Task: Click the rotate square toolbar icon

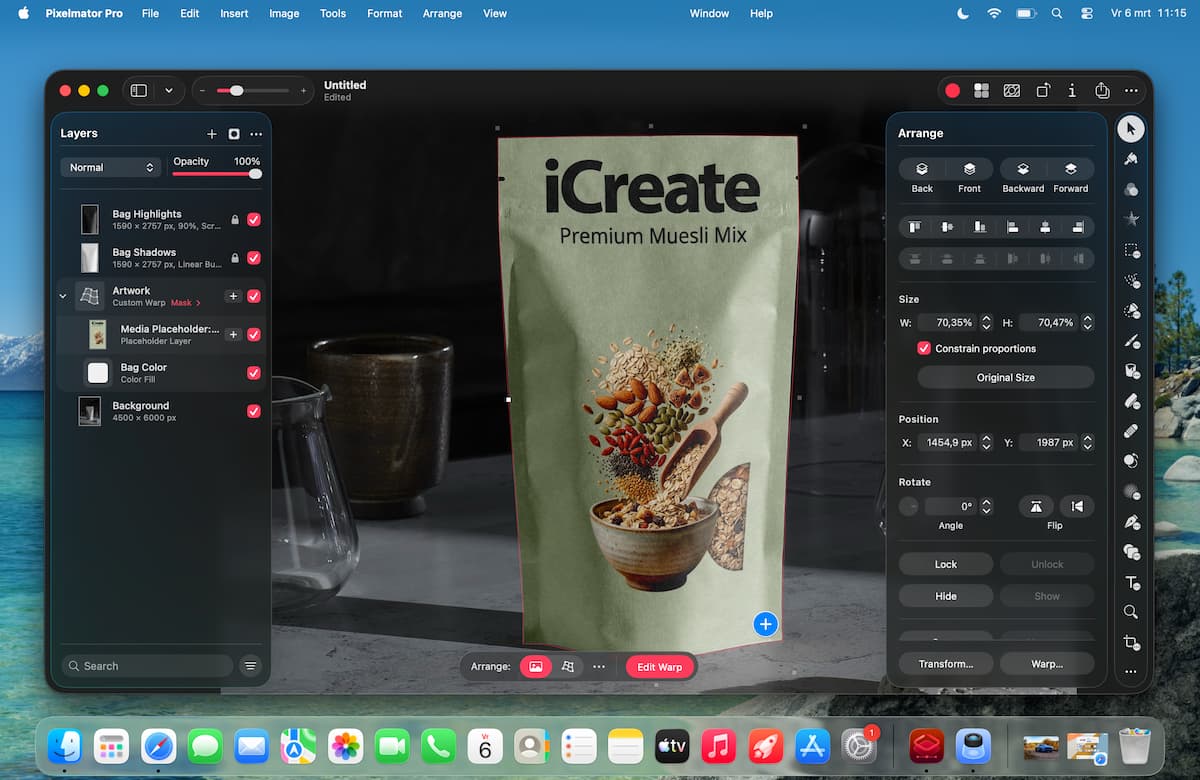Action: coord(1042,90)
